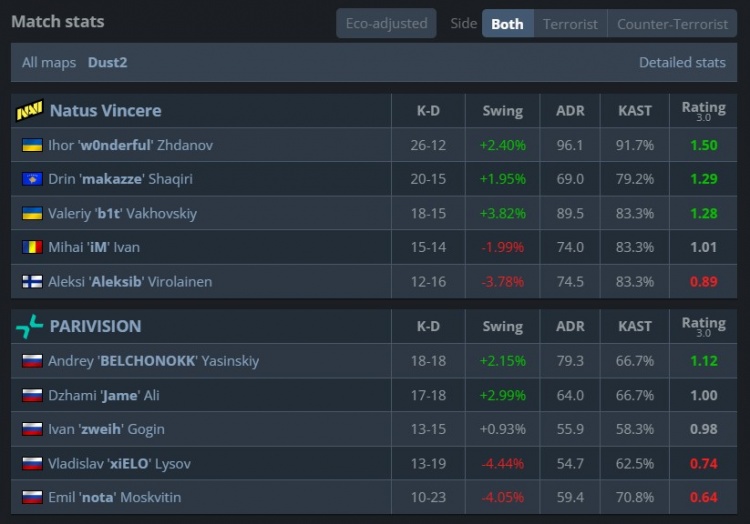Click the Romanian flag beside iM
Screen dimensions: 750x524
coord(32,247)
